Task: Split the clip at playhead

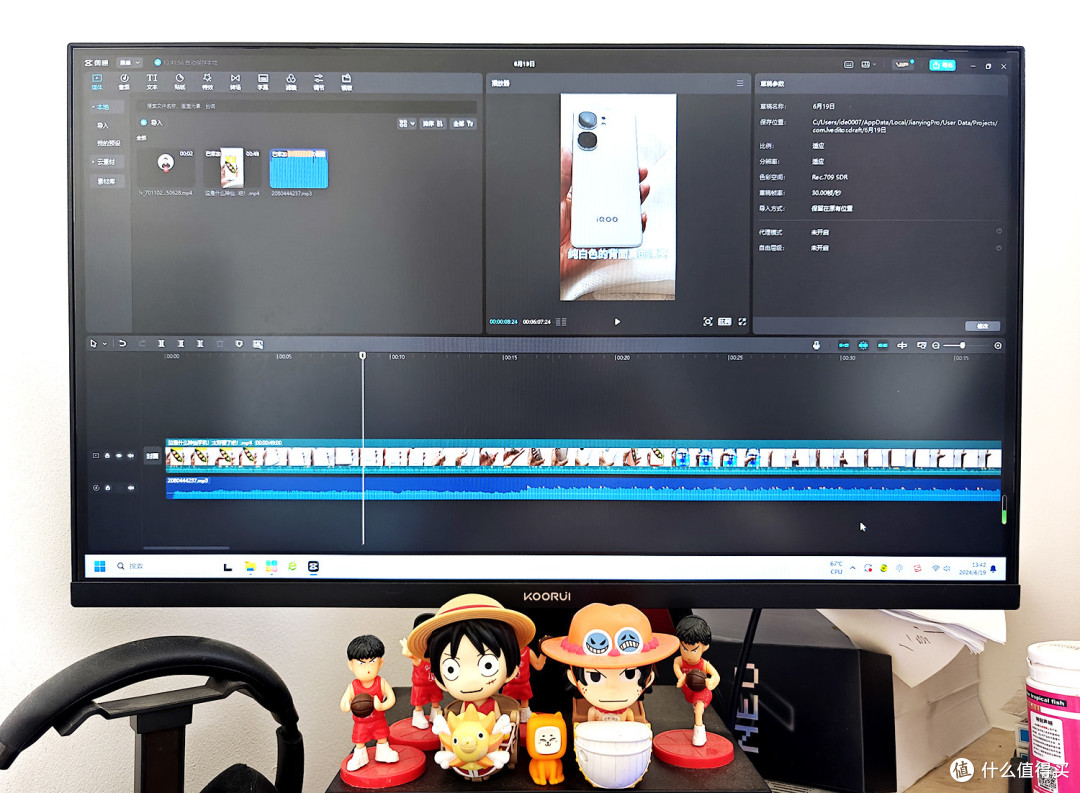Action: coord(161,343)
